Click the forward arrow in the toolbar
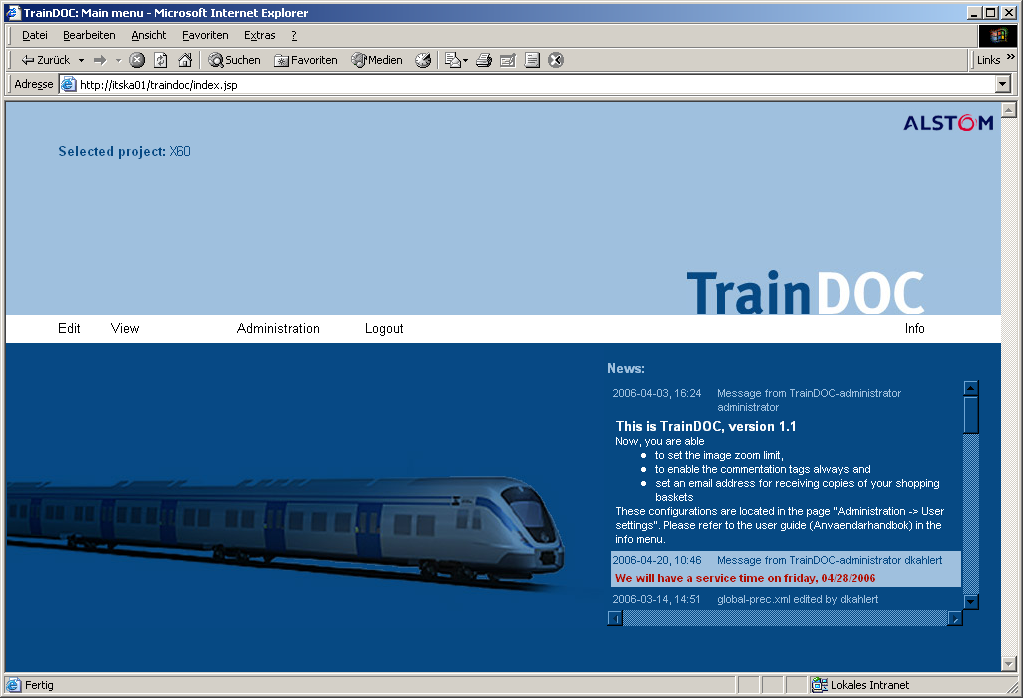1023x698 pixels. pos(100,60)
